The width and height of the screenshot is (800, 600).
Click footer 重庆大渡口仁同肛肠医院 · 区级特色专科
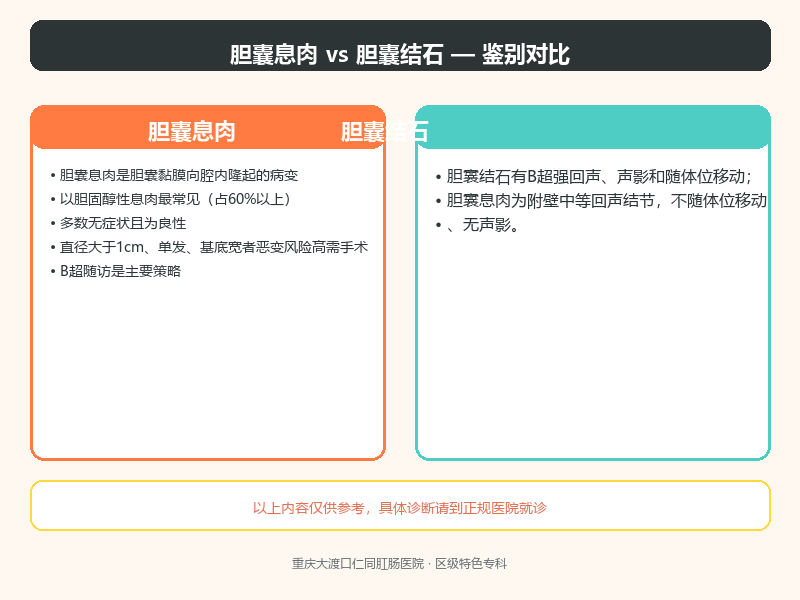click(399, 563)
